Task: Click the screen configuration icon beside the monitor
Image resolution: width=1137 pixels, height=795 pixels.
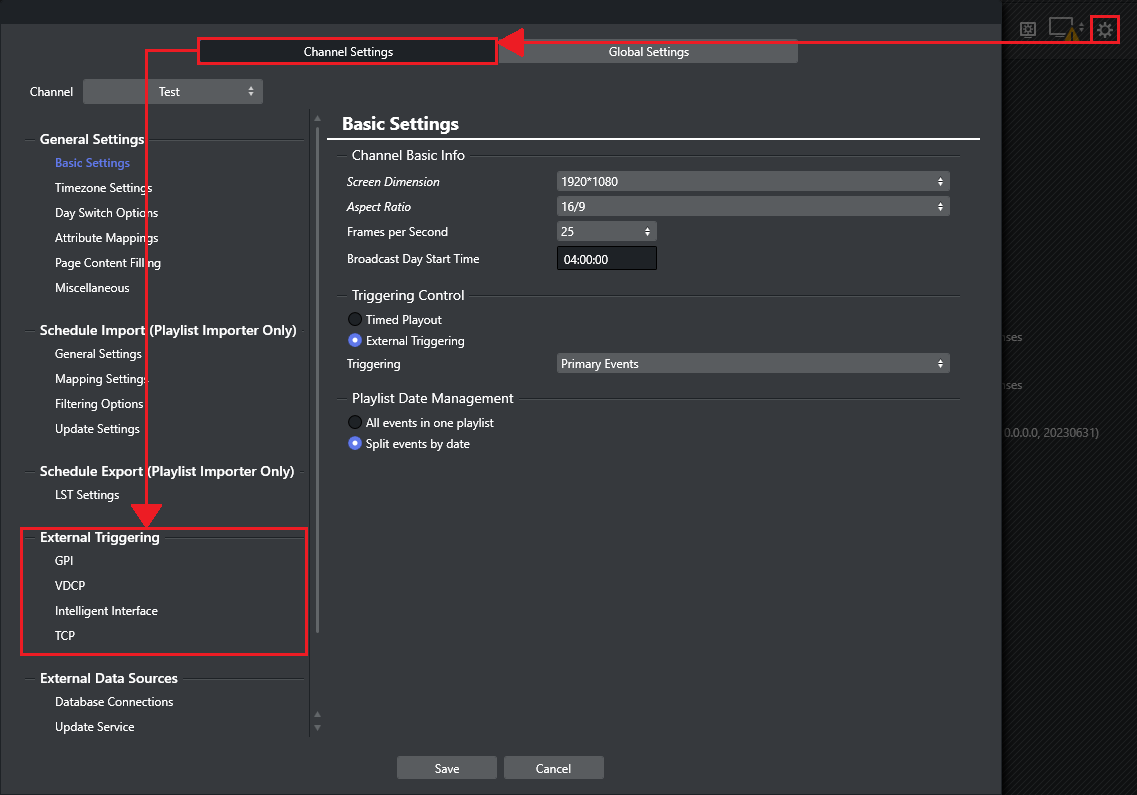Action: point(1027,30)
